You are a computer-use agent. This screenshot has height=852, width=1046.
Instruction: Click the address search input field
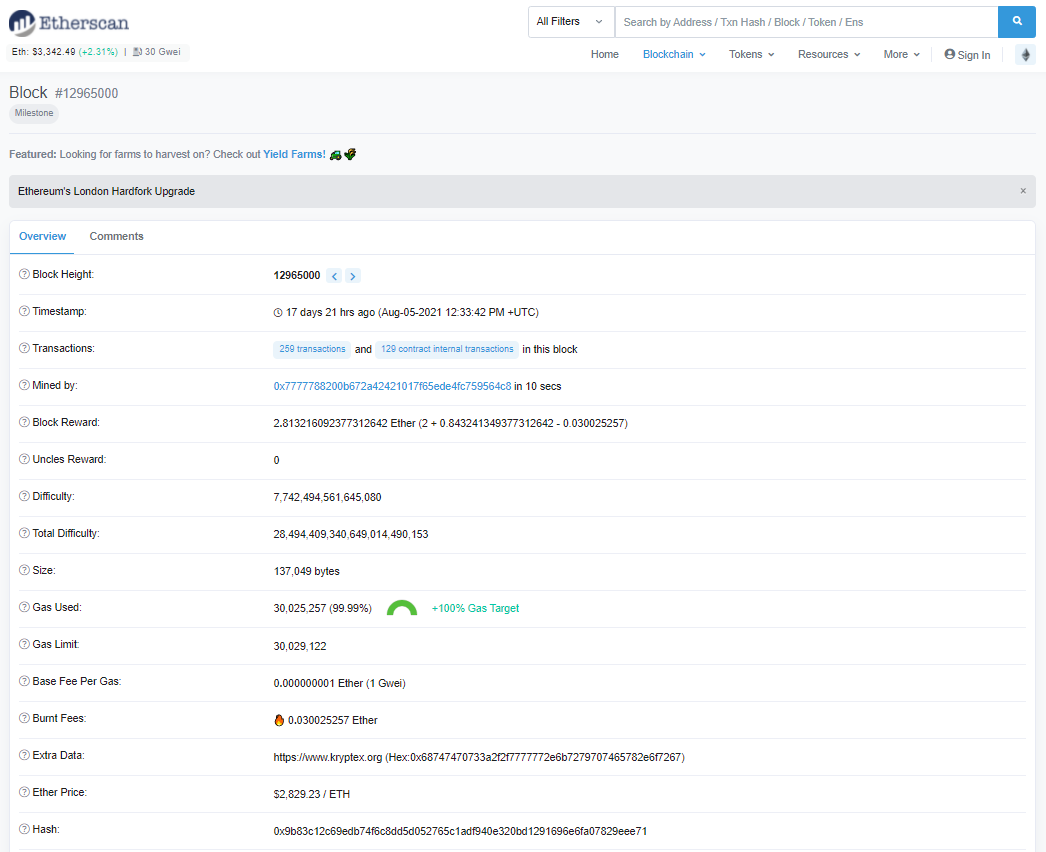(x=805, y=21)
